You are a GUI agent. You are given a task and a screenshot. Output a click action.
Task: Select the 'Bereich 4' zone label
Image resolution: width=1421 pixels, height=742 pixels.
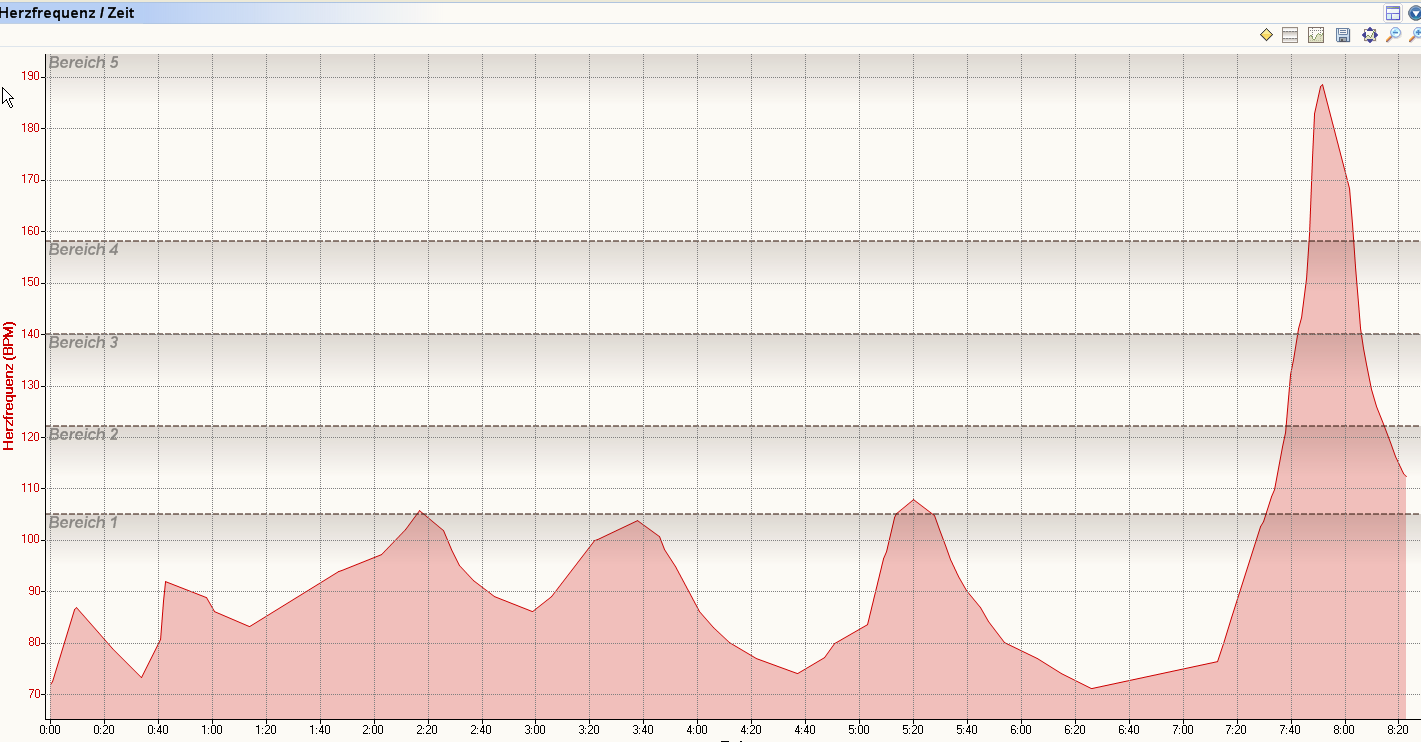point(83,250)
